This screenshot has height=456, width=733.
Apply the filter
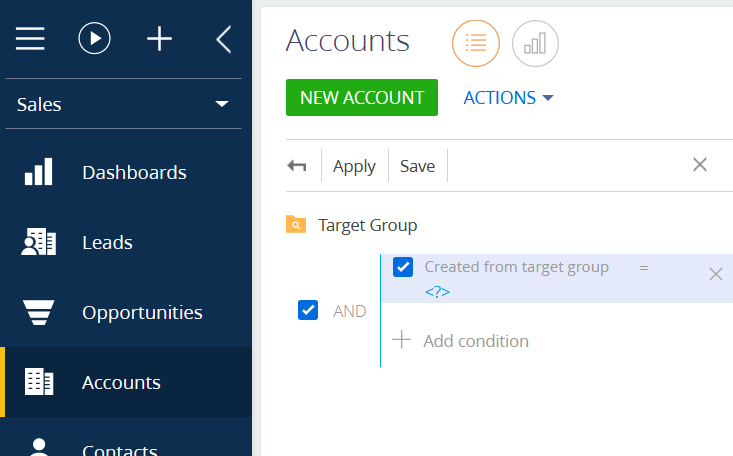click(x=354, y=166)
